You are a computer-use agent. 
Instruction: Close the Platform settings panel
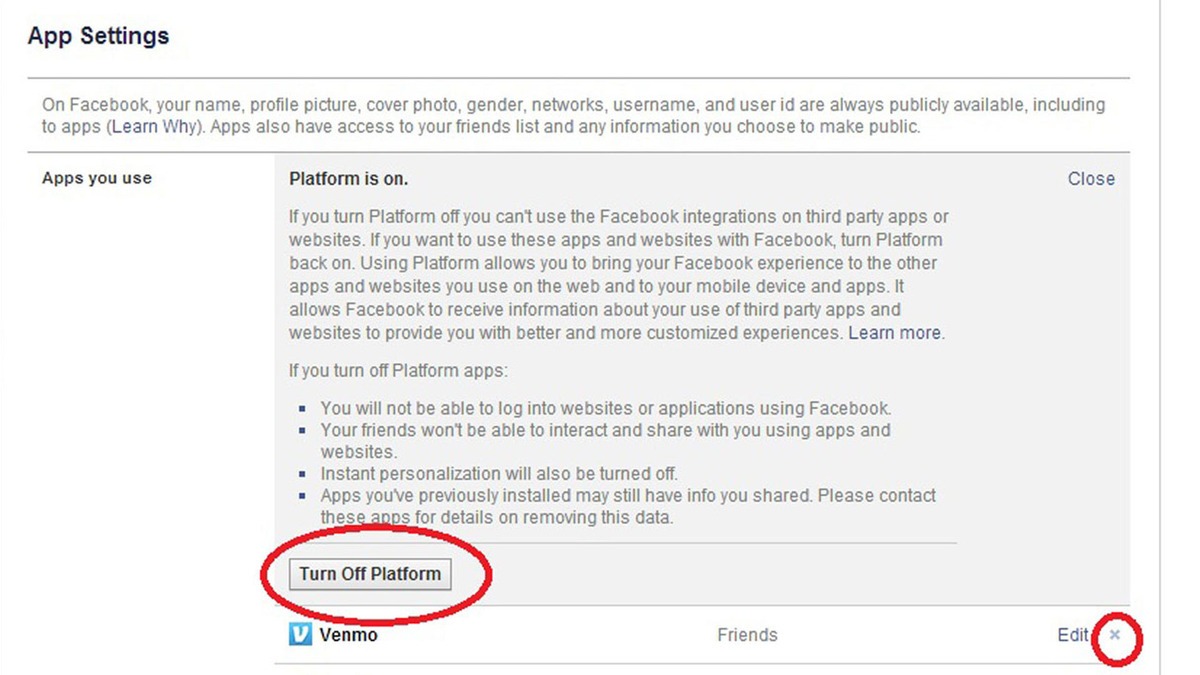[x=1090, y=179]
